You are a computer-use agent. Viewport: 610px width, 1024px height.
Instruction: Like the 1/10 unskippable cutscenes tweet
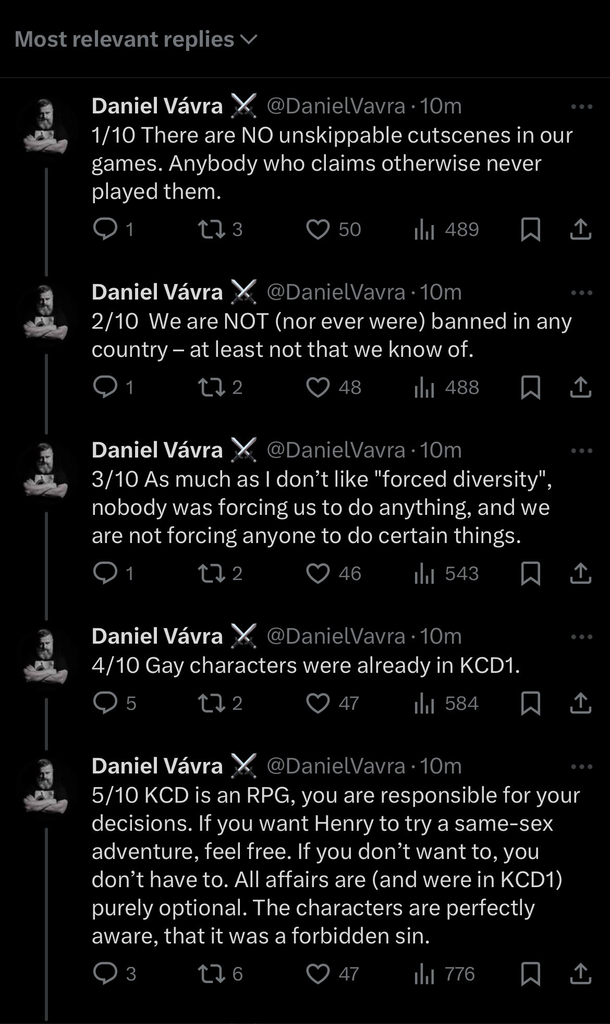point(318,230)
